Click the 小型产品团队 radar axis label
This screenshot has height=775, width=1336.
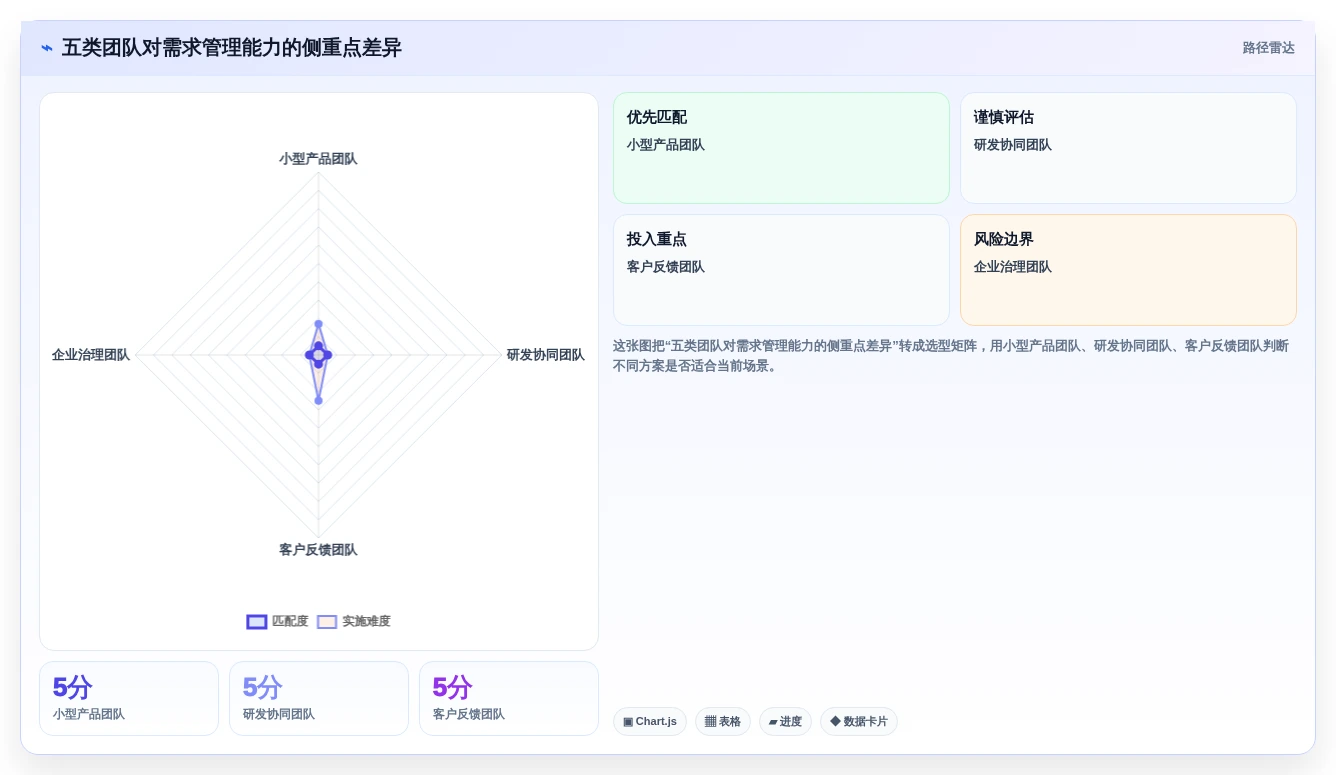pyautogui.click(x=318, y=158)
